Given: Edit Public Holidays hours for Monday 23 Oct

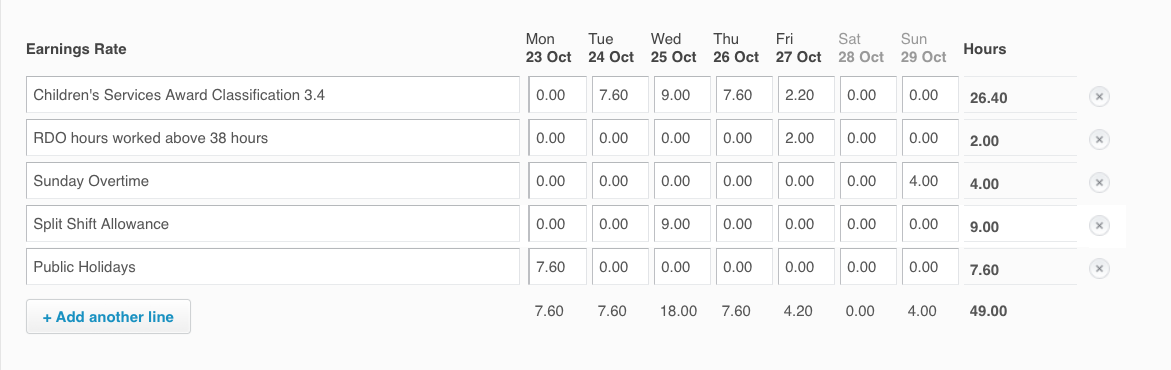Looking at the screenshot, I should coord(557,267).
